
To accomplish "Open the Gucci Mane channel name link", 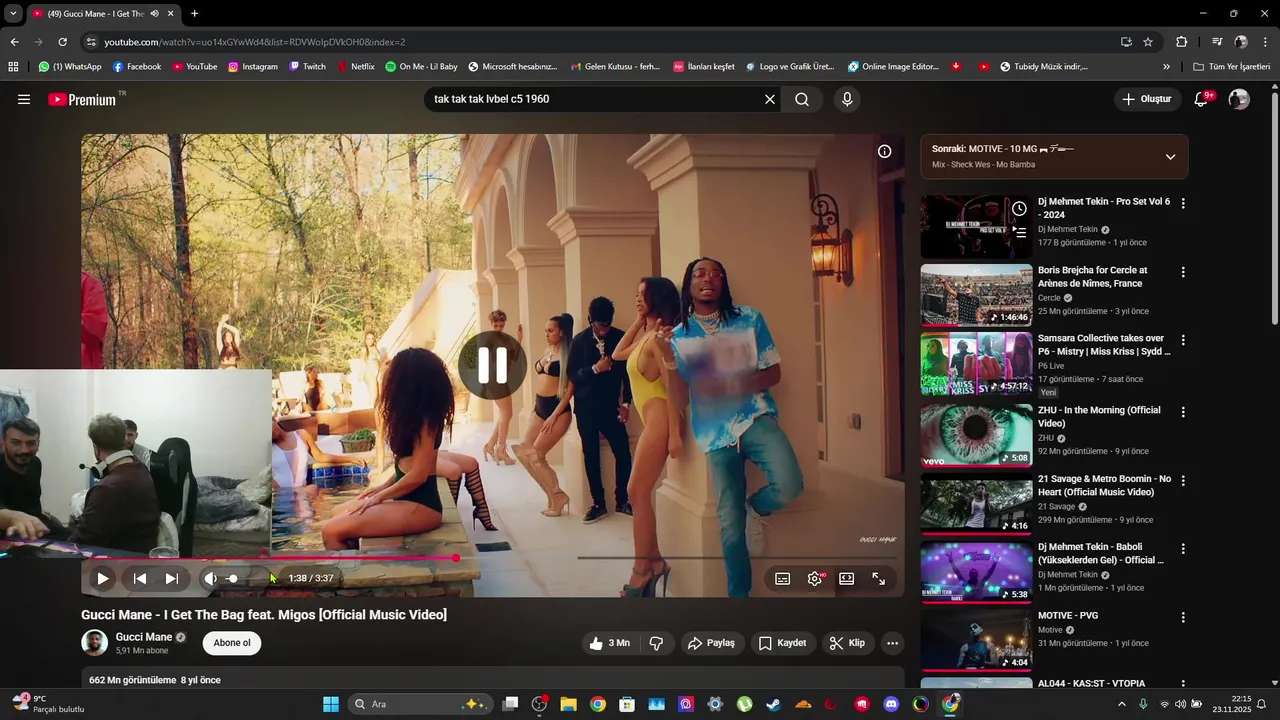I will click(144, 637).
